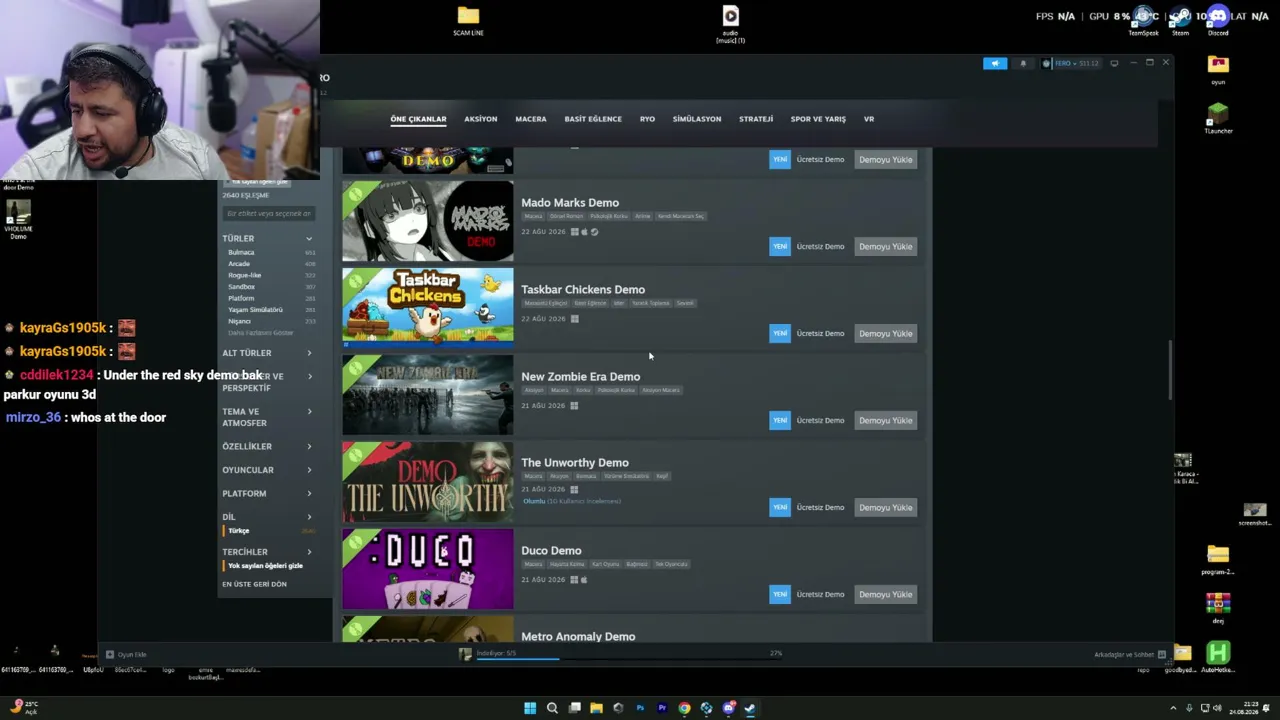This screenshot has height=720, width=1280.
Task: Click Demoyu Yükle for Mado Marks Demo
Action: [886, 247]
